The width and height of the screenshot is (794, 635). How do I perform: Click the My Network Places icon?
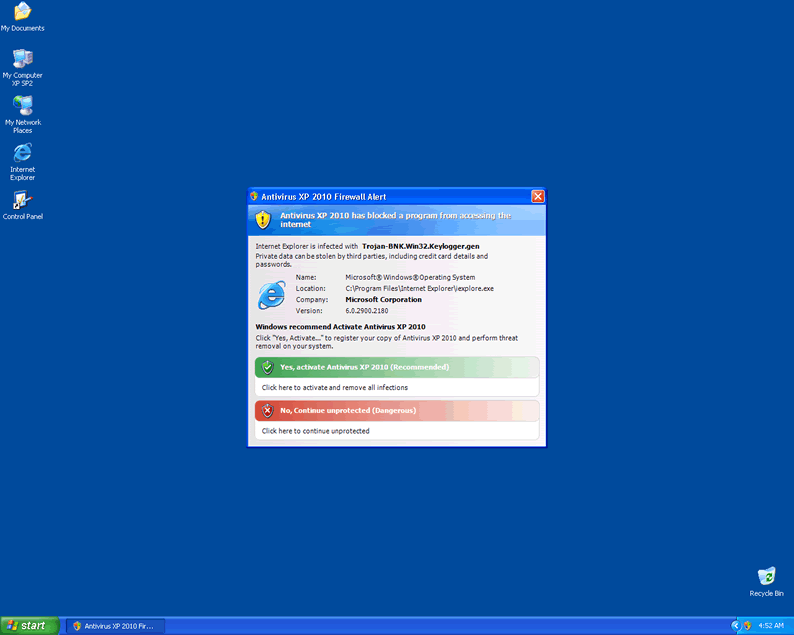tap(22, 106)
